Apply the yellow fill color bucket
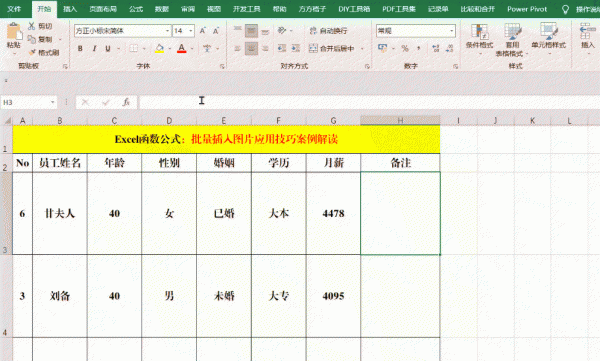Image resolution: width=600 pixels, height=361 pixels. tap(160, 48)
